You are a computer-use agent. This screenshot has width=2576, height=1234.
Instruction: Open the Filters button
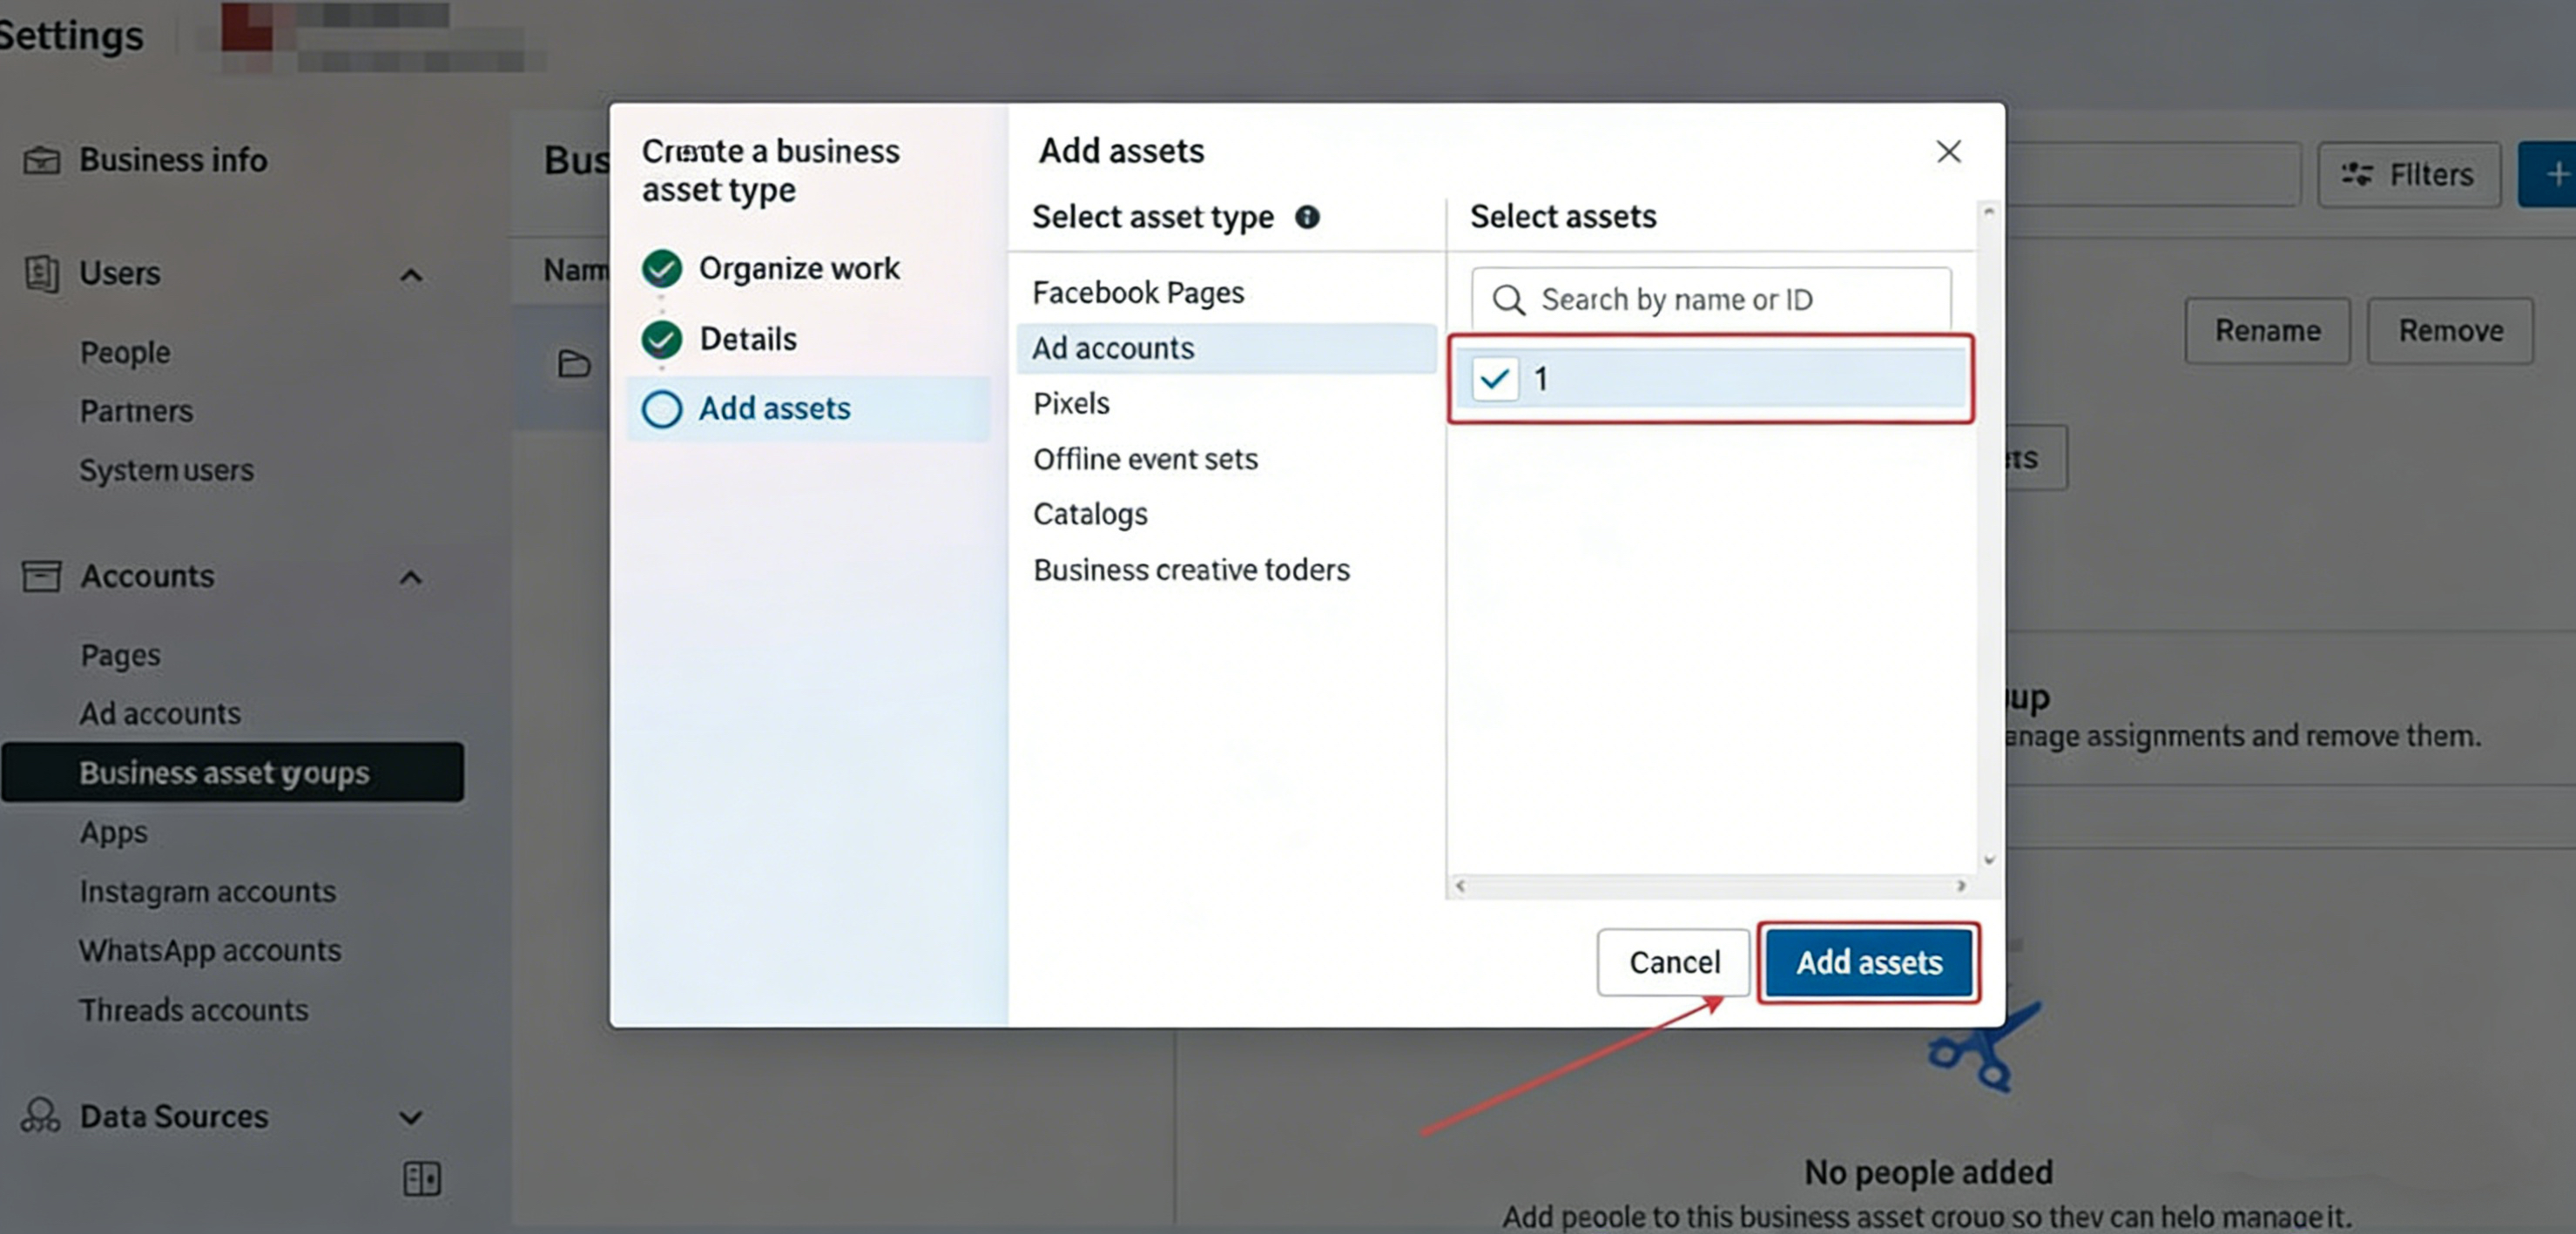pyautogui.click(x=2410, y=175)
